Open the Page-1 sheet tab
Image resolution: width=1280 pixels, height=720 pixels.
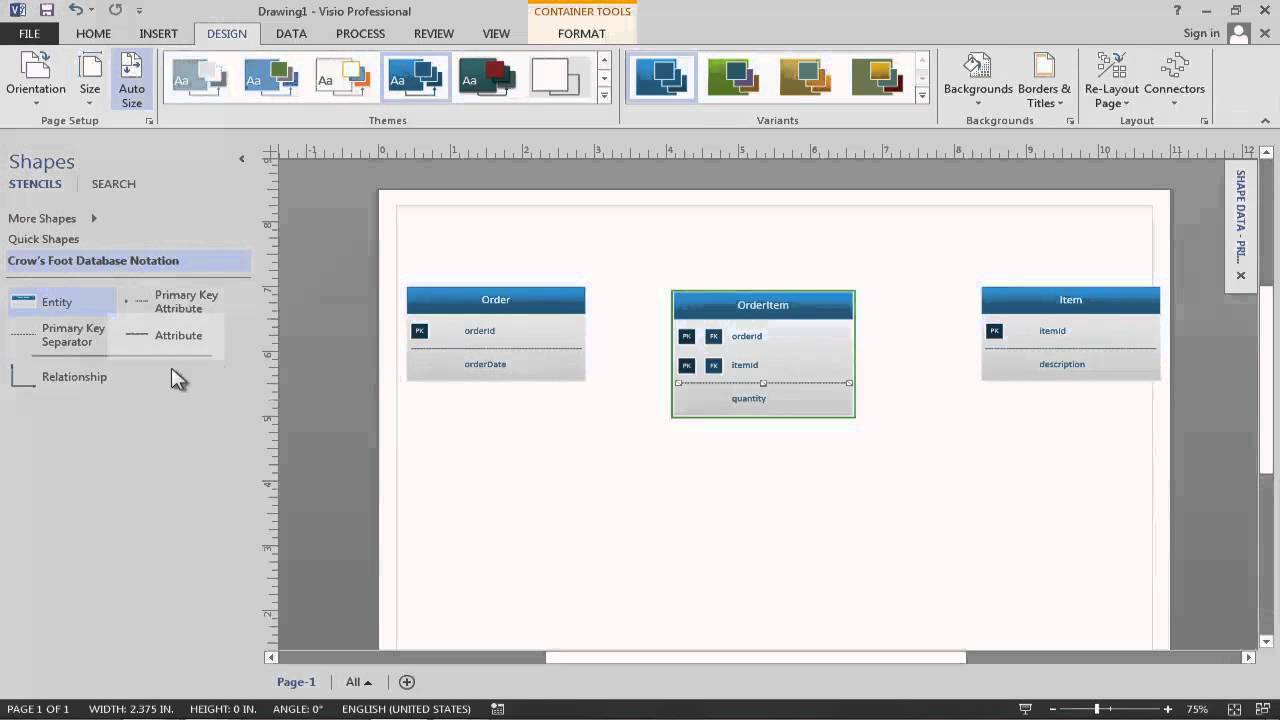[x=296, y=682]
